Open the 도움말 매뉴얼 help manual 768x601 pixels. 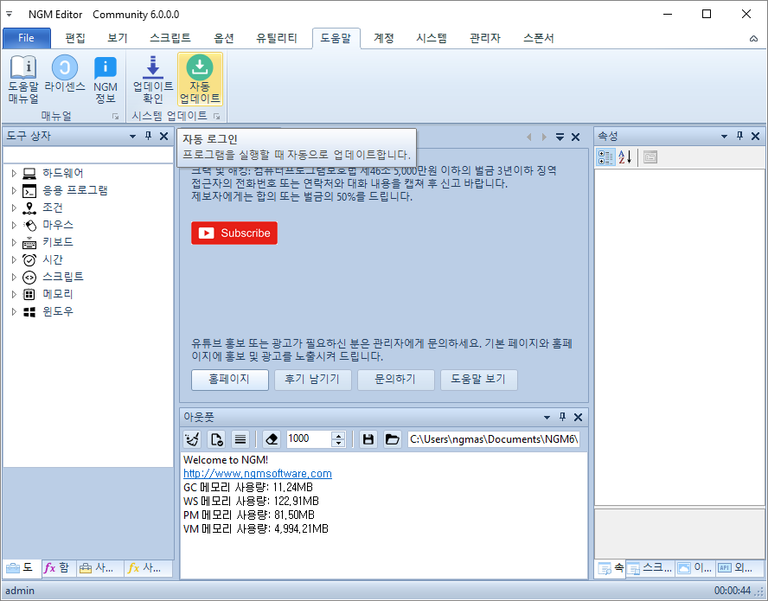[x=23, y=79]
